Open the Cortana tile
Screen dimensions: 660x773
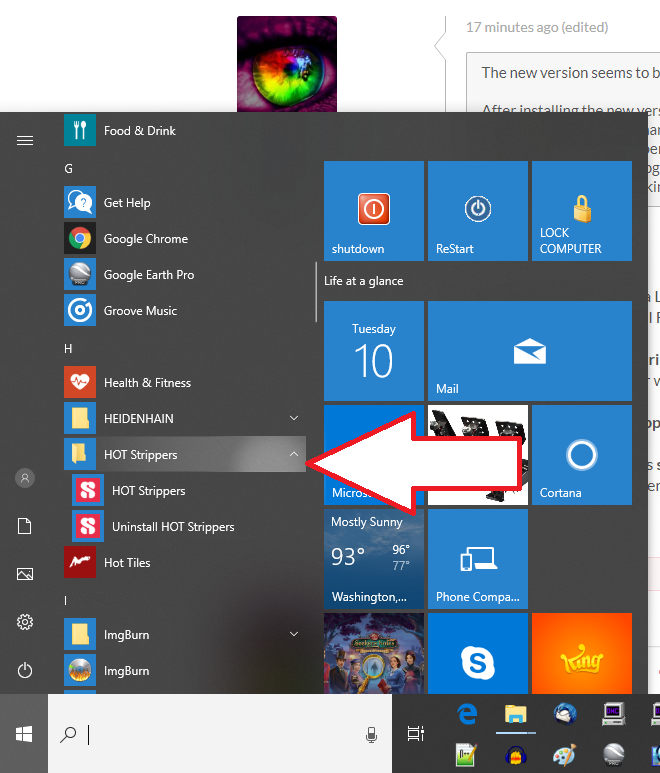pos(582,455)
